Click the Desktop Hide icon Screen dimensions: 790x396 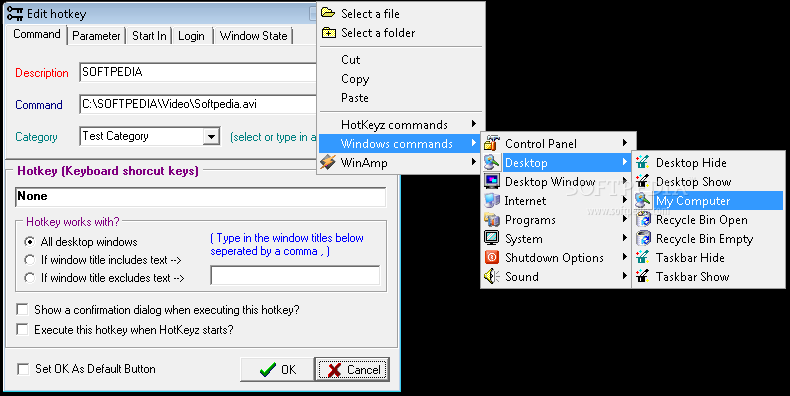point(642,162)
